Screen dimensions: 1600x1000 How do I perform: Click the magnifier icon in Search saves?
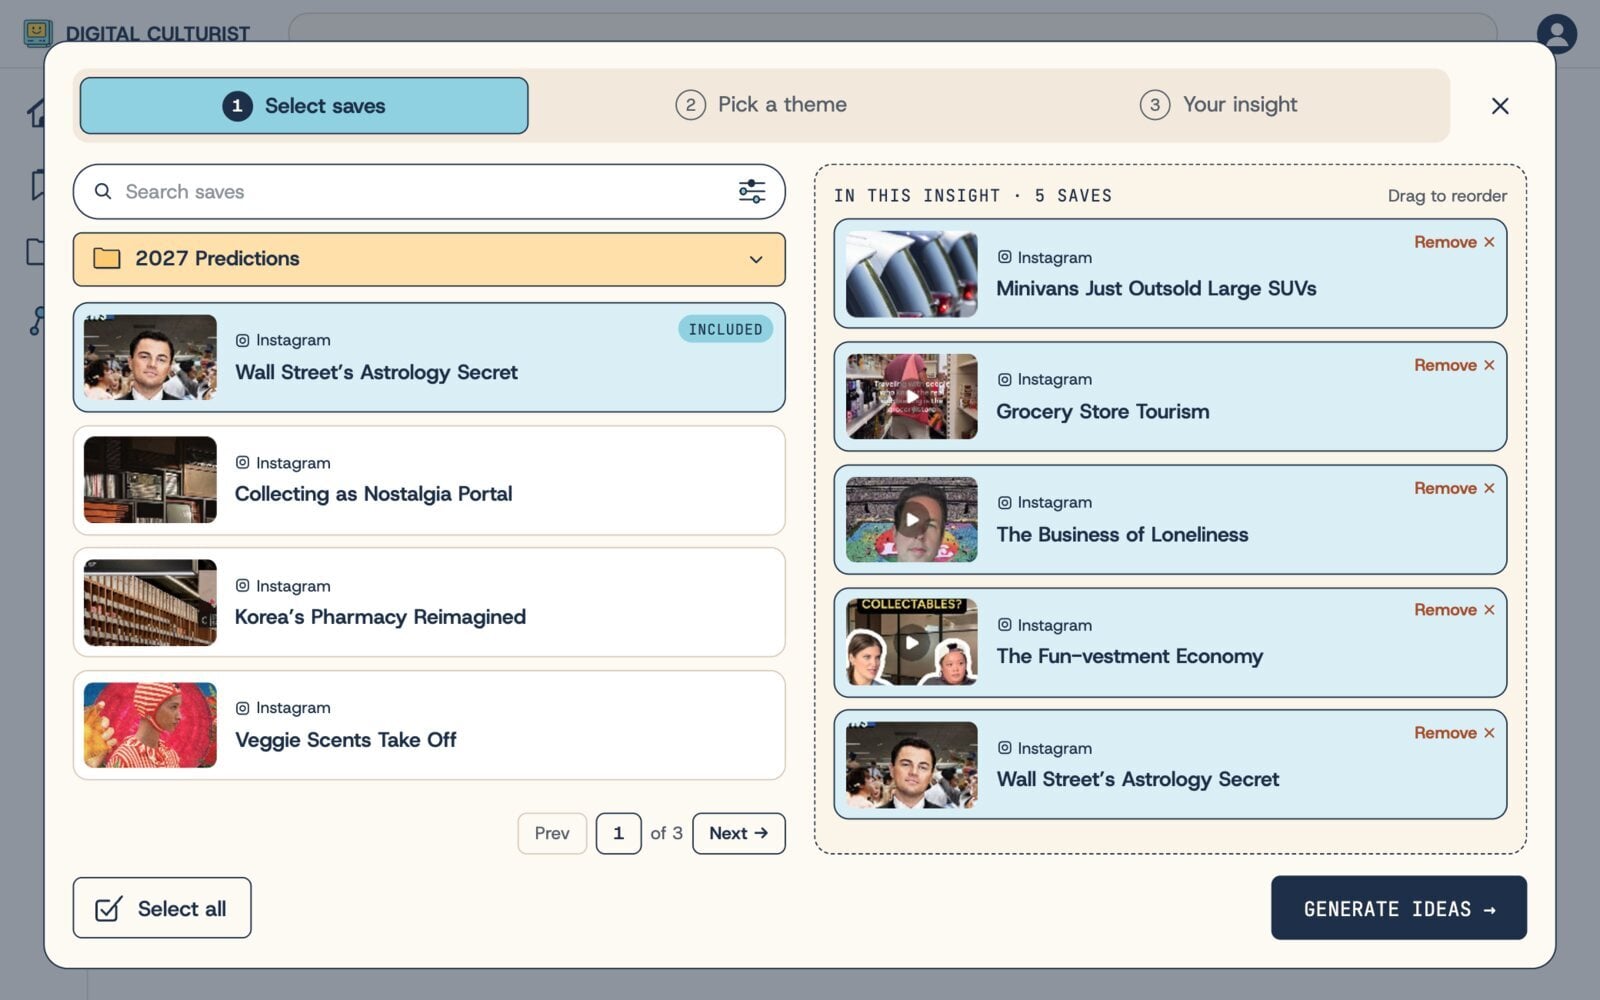pyautogui.click(x=103, y=191)
